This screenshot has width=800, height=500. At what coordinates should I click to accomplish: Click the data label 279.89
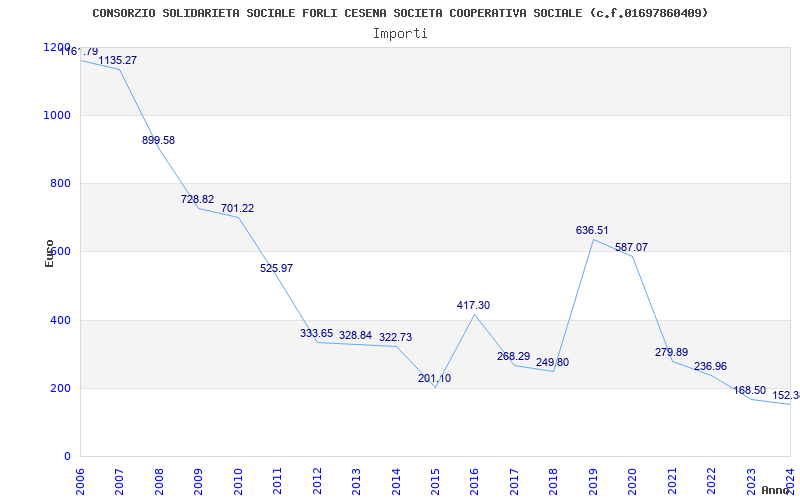coord(671,352)
